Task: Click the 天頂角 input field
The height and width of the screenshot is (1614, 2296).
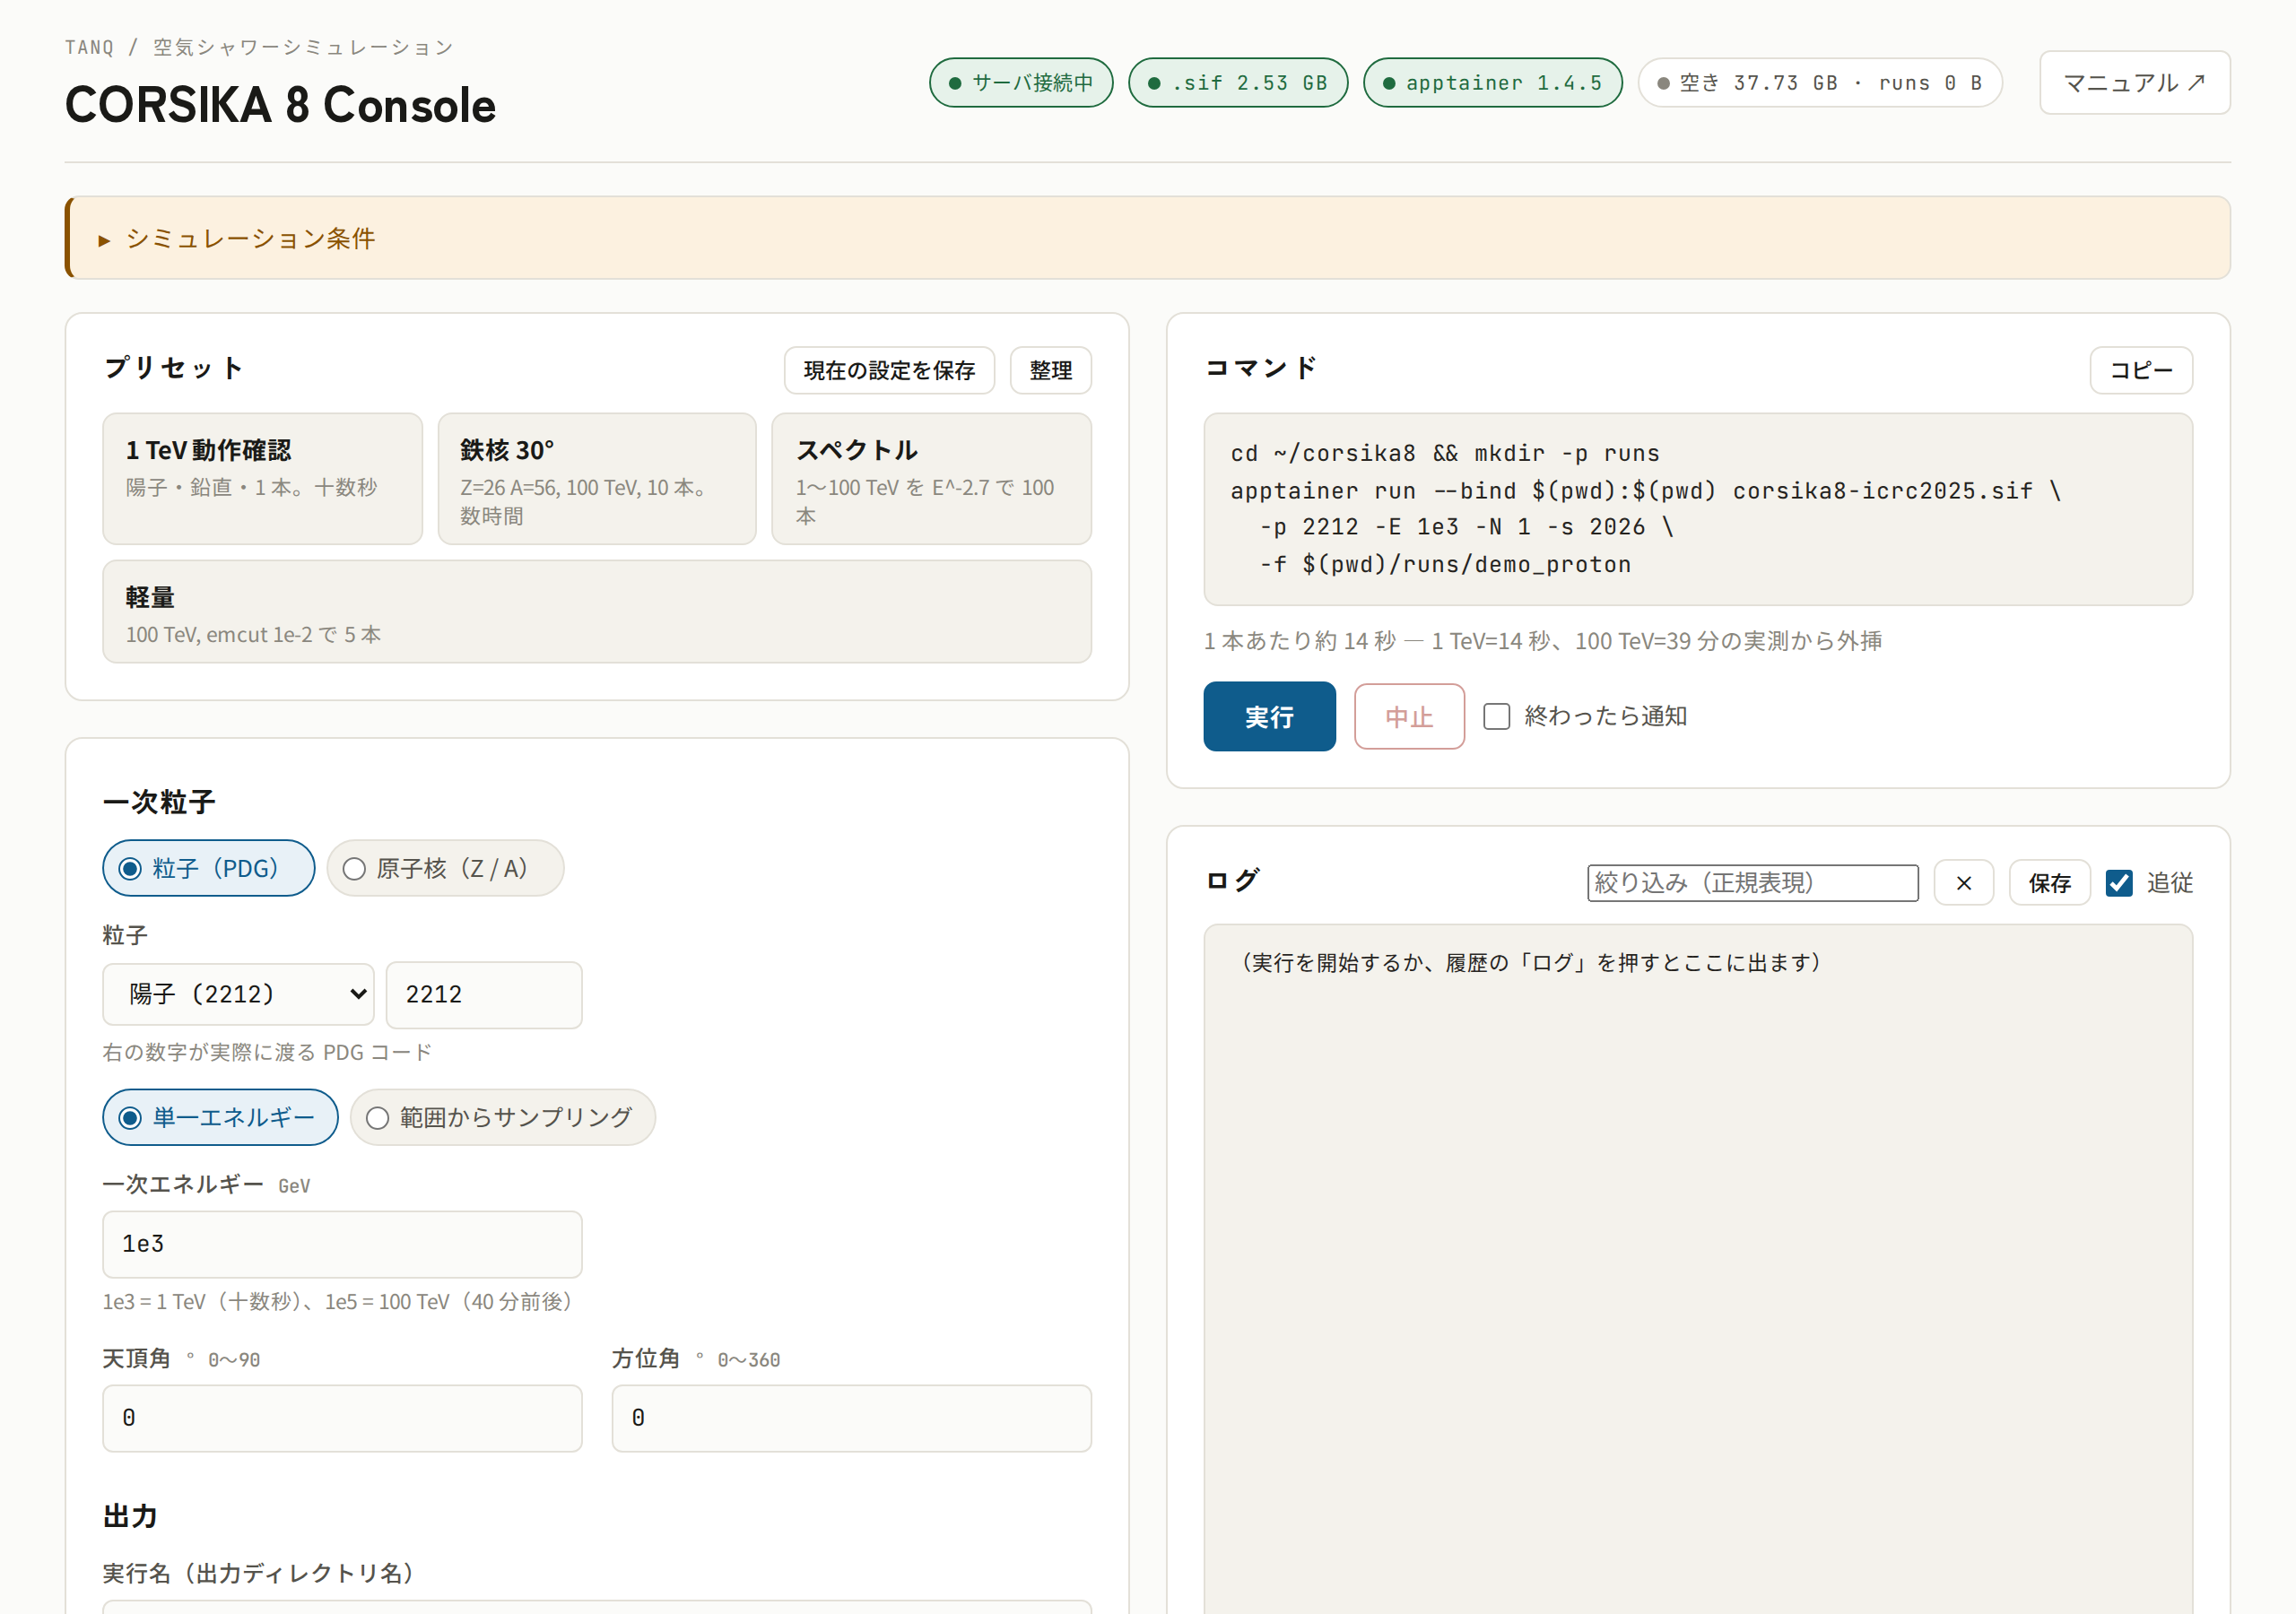Action: pos(342,1418)
